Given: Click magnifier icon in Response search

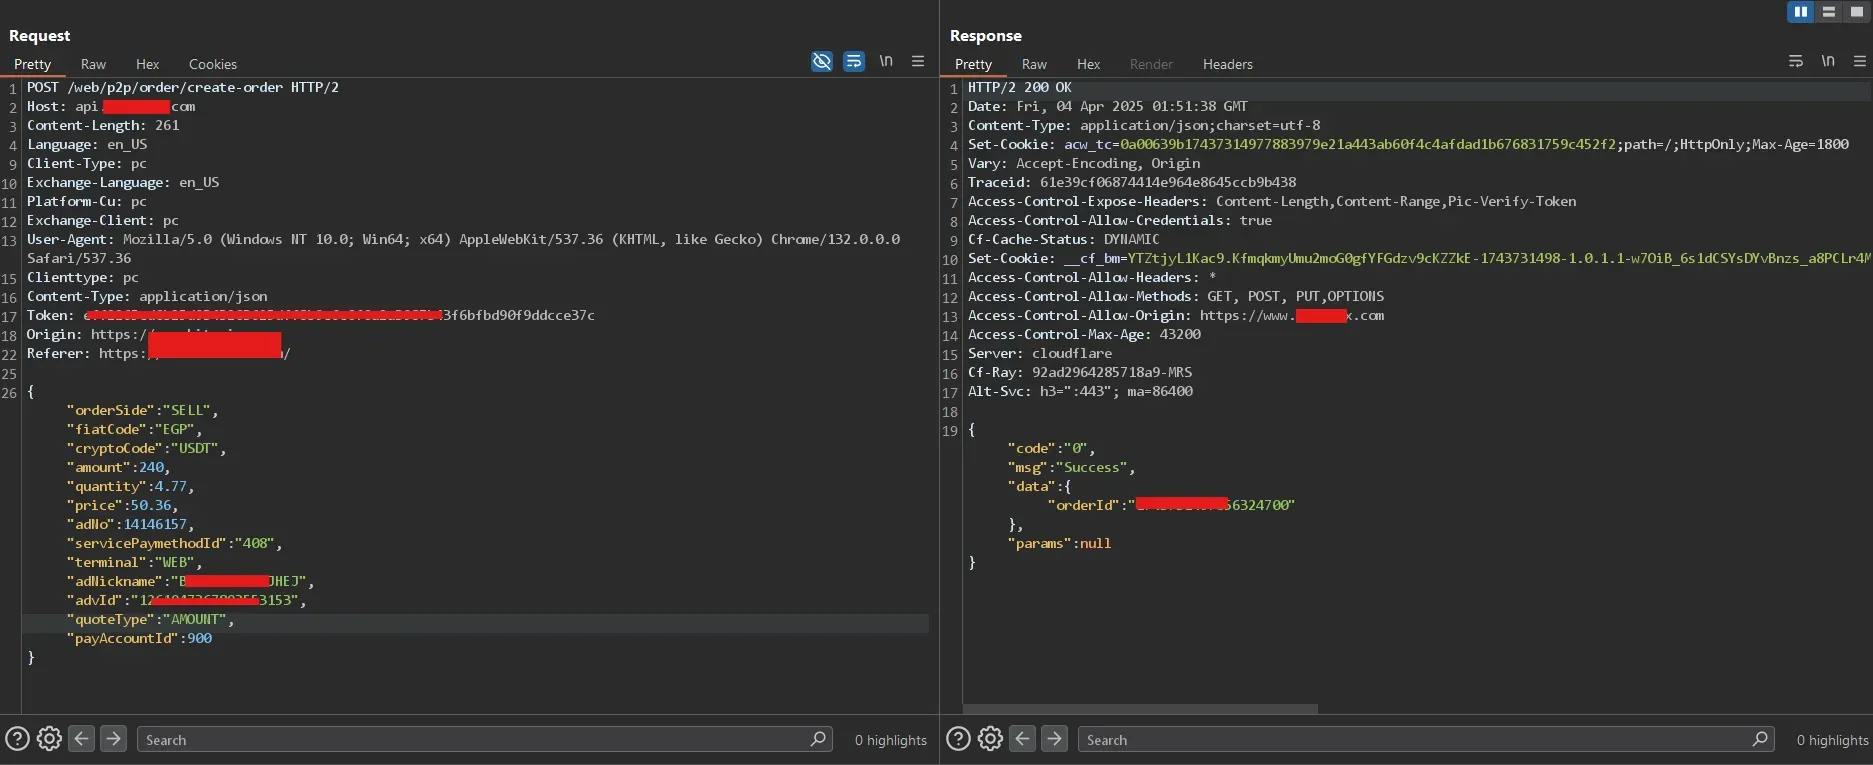Looking at the screenshot, I should click(x=1760, y=739).
